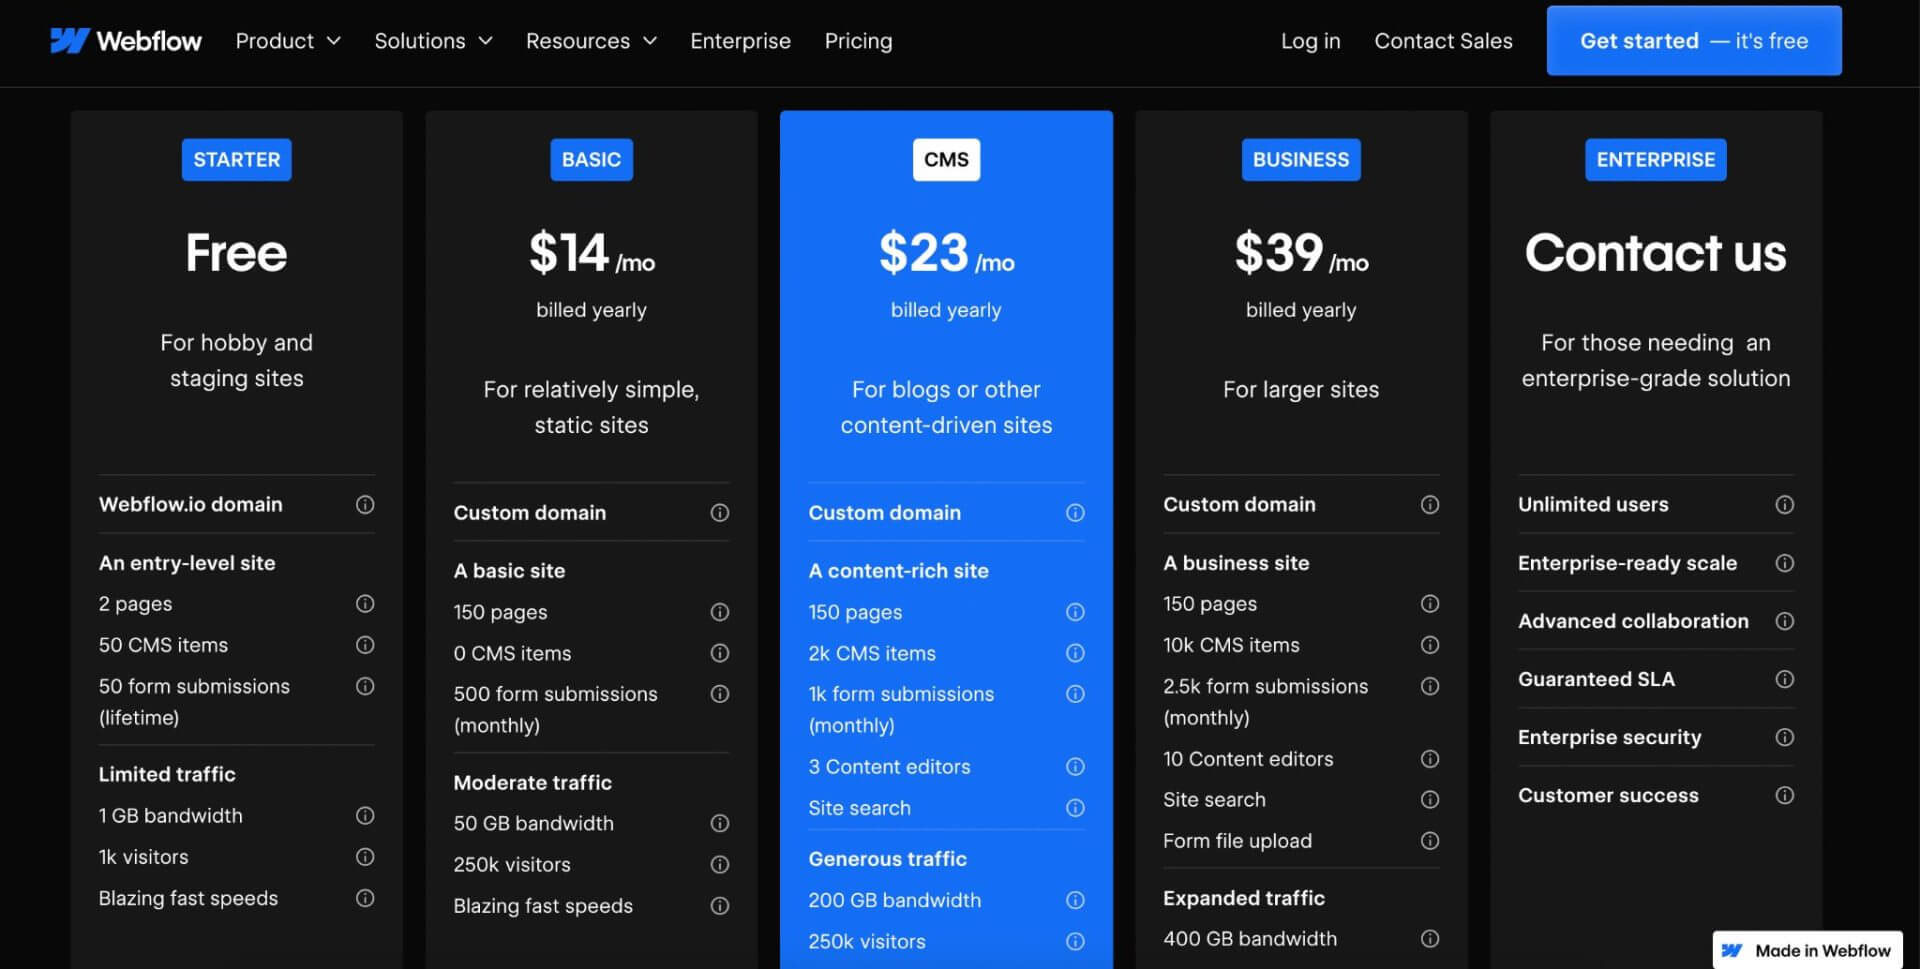Show info for Starter 2 pages
This screenshot has width=1920, height=969.
tap(365, 604)
